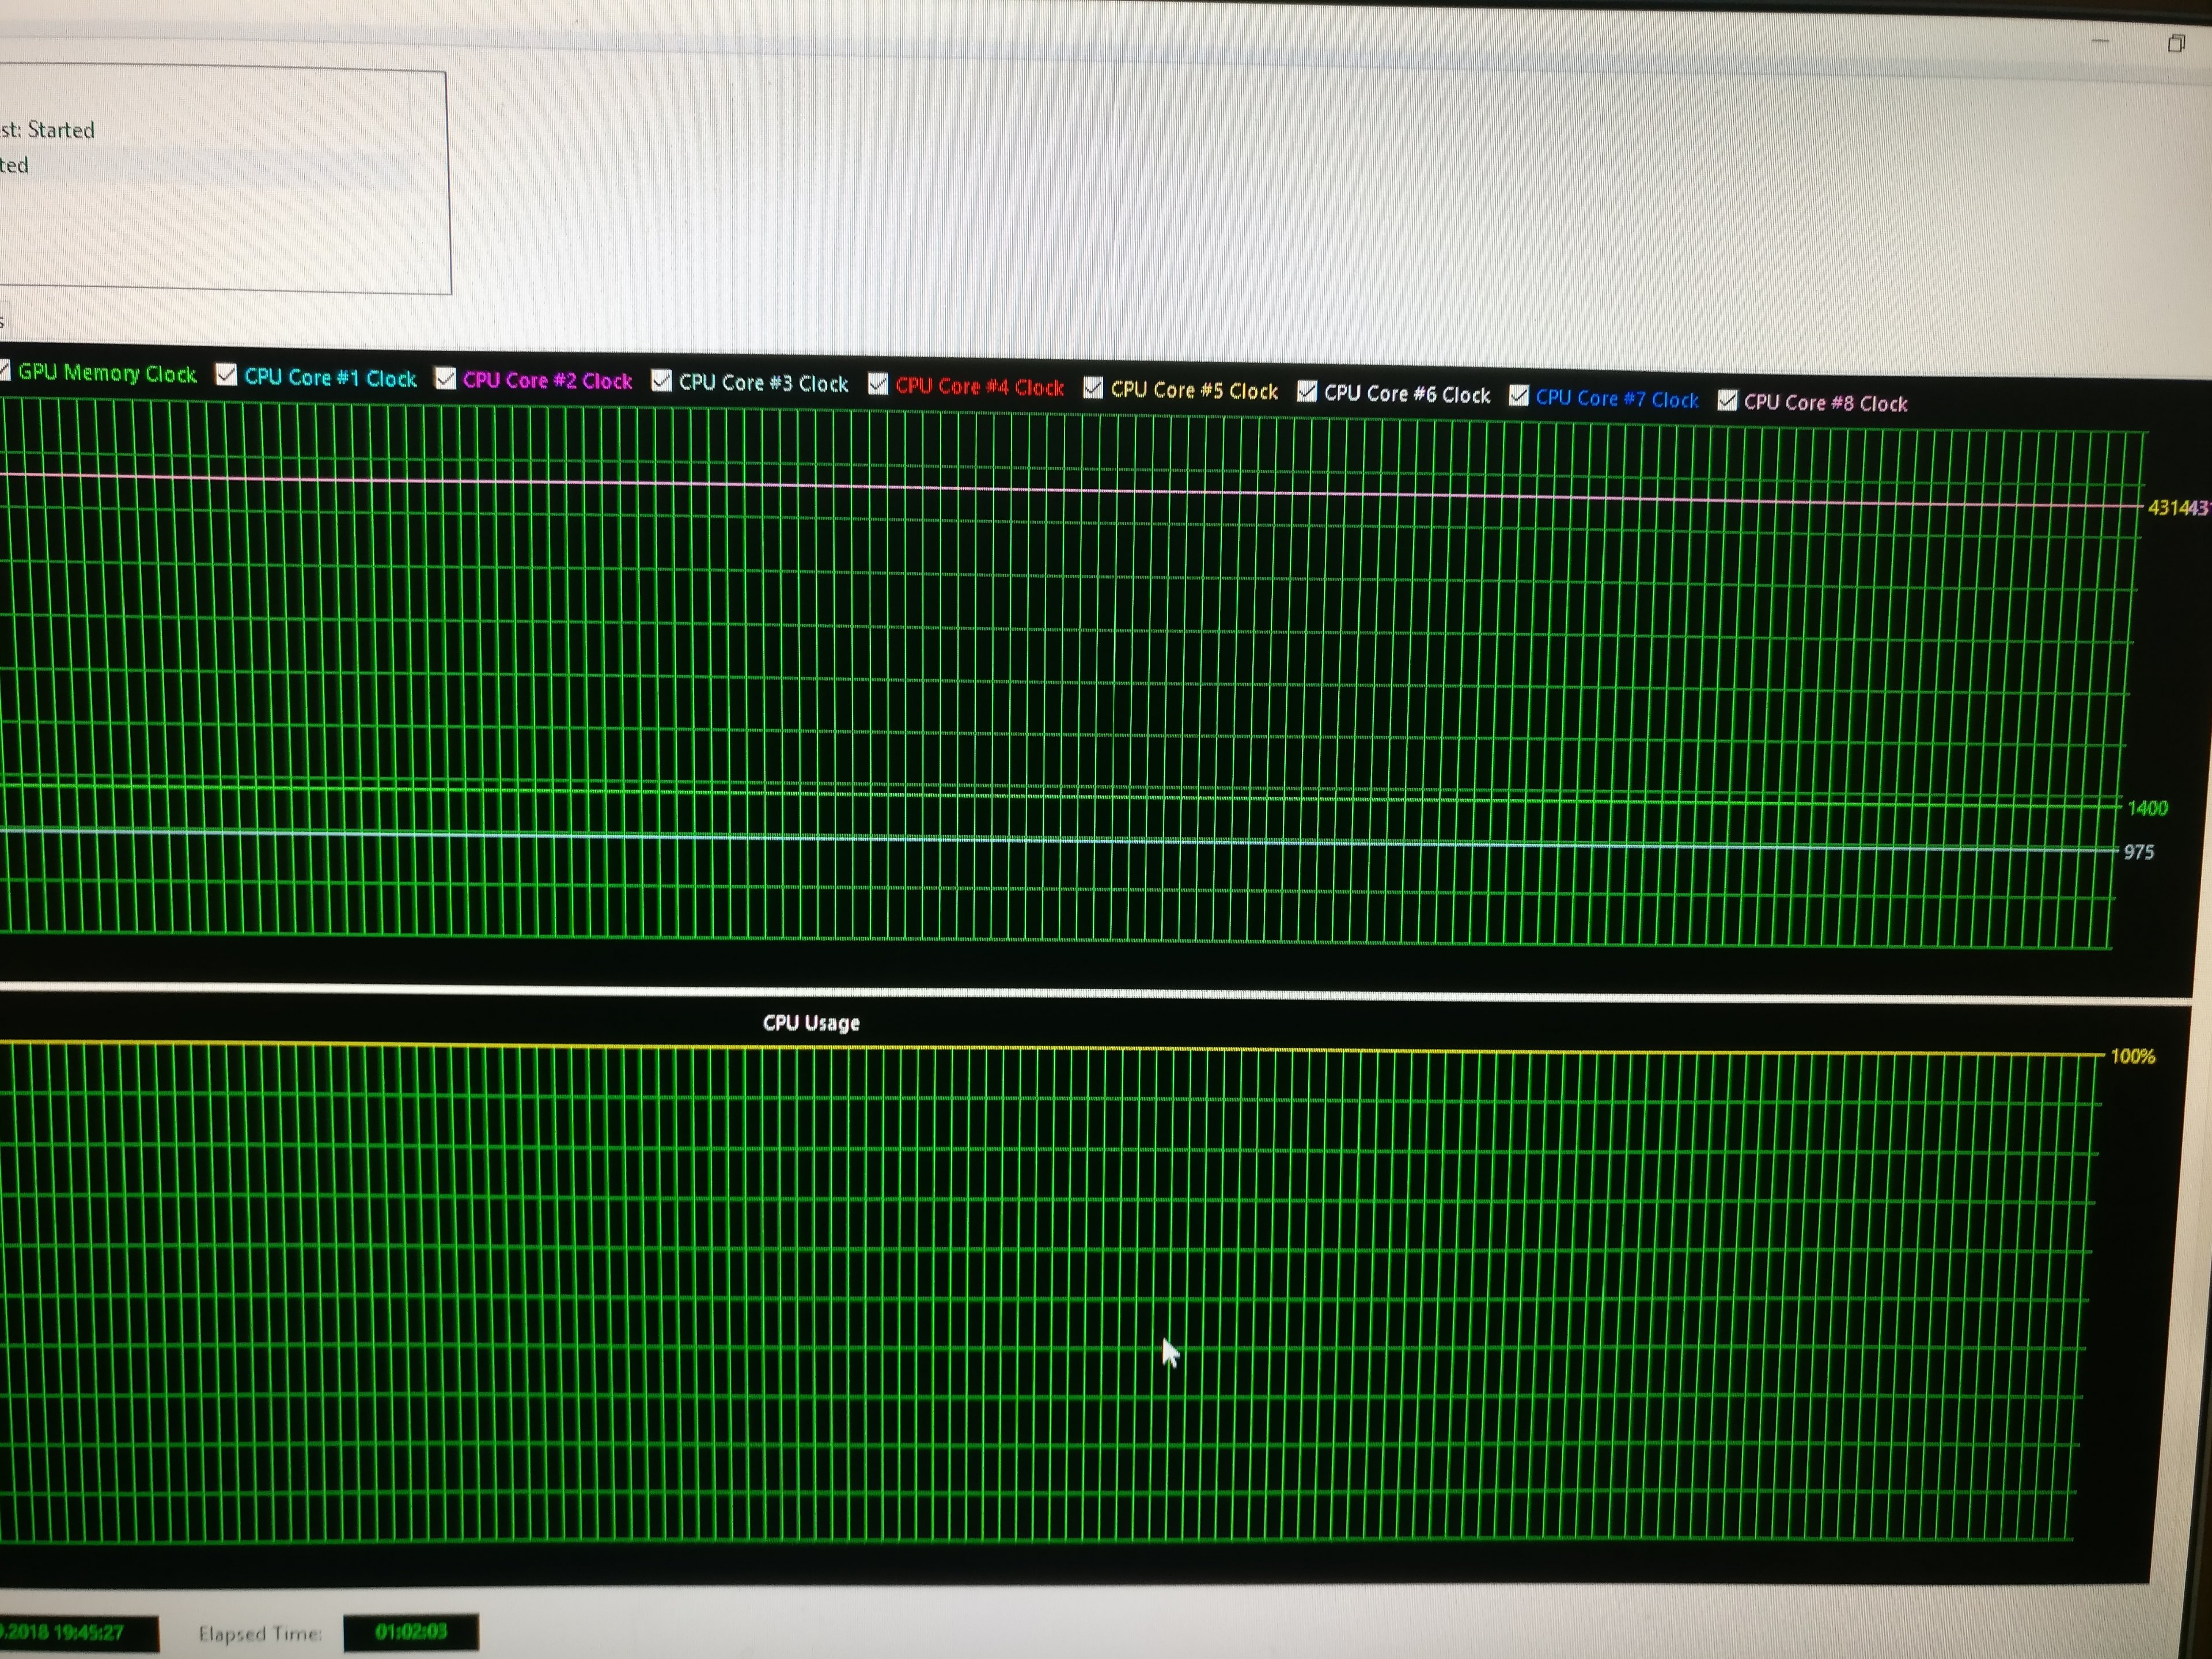The height and width of the screenshot is (1659, 2212).
Task: Click the 975 clock value label
Action: pyautogui.click(x=2139, y=852)
